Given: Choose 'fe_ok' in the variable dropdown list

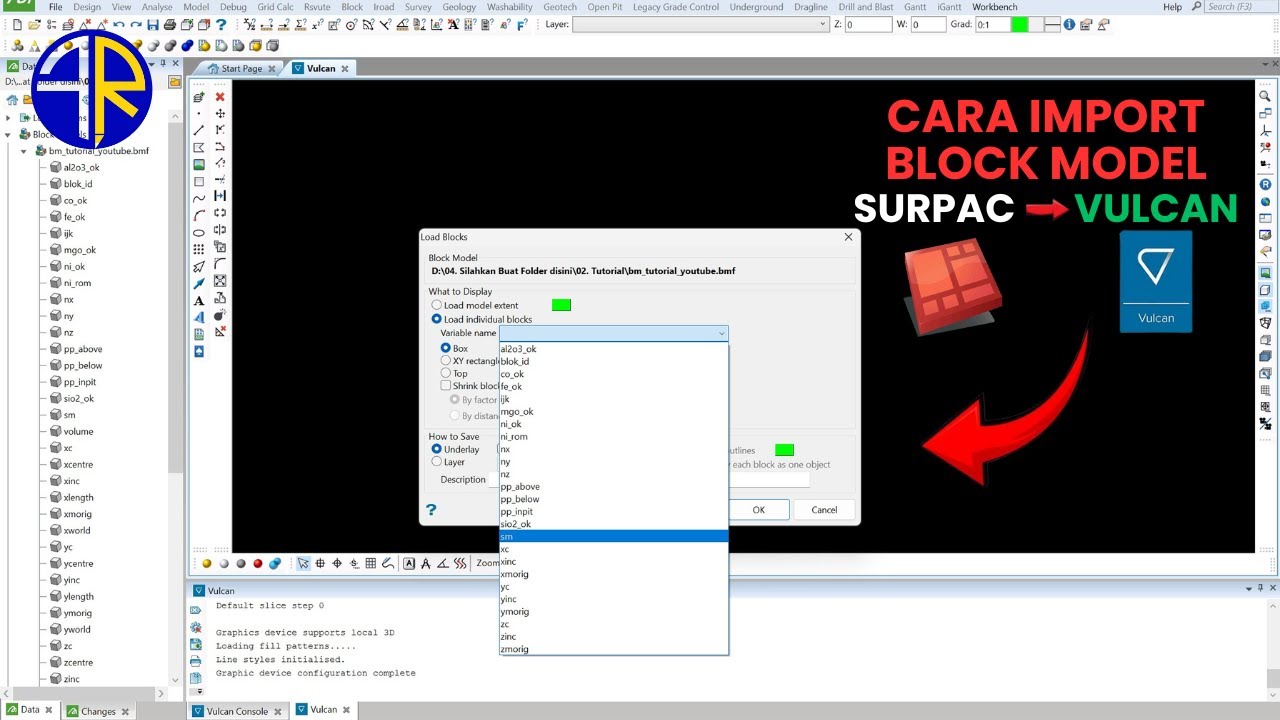Looking at the screenshot, I should click(x=613, y=386).
